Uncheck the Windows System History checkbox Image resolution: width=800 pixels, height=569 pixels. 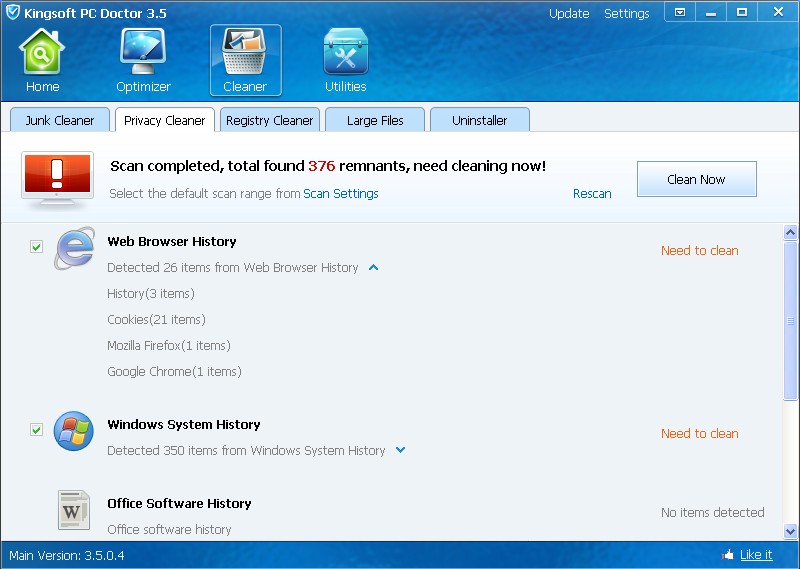tap(36, 430)
